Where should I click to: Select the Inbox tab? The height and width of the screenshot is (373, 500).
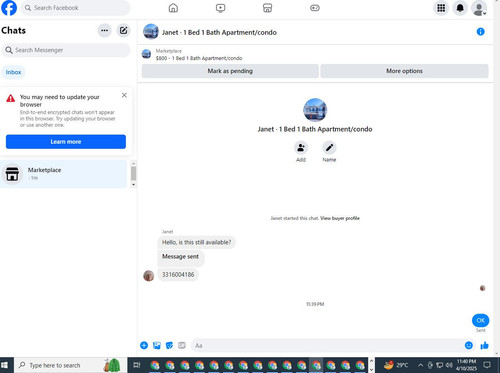tap(13, 72)
